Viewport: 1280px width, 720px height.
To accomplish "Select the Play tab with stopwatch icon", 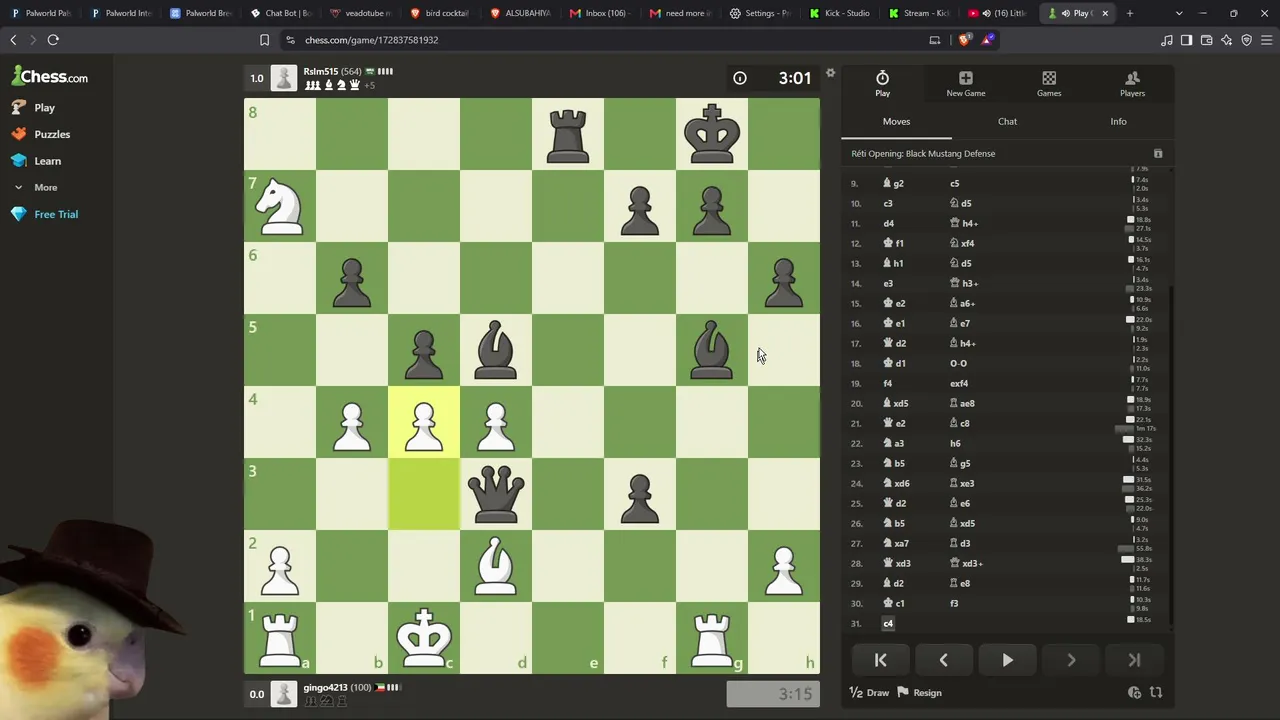I will [x=882, y=84].
